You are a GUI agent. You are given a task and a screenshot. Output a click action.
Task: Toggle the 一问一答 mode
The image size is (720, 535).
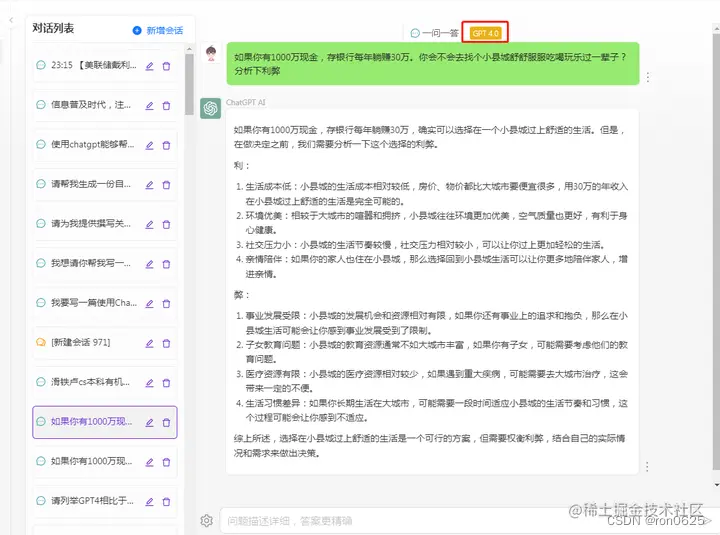[434, 33]
